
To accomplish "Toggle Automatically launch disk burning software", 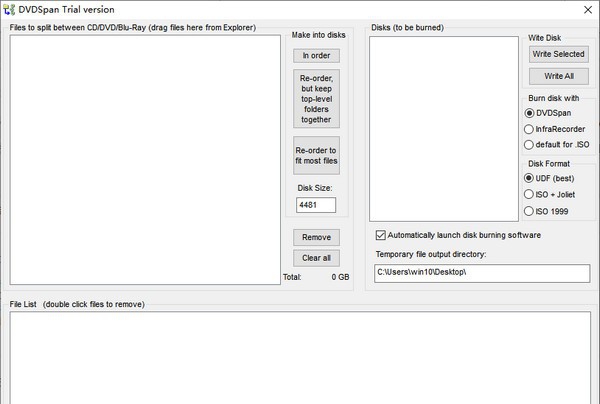I will pyautogui.click(x=380, y=235).
